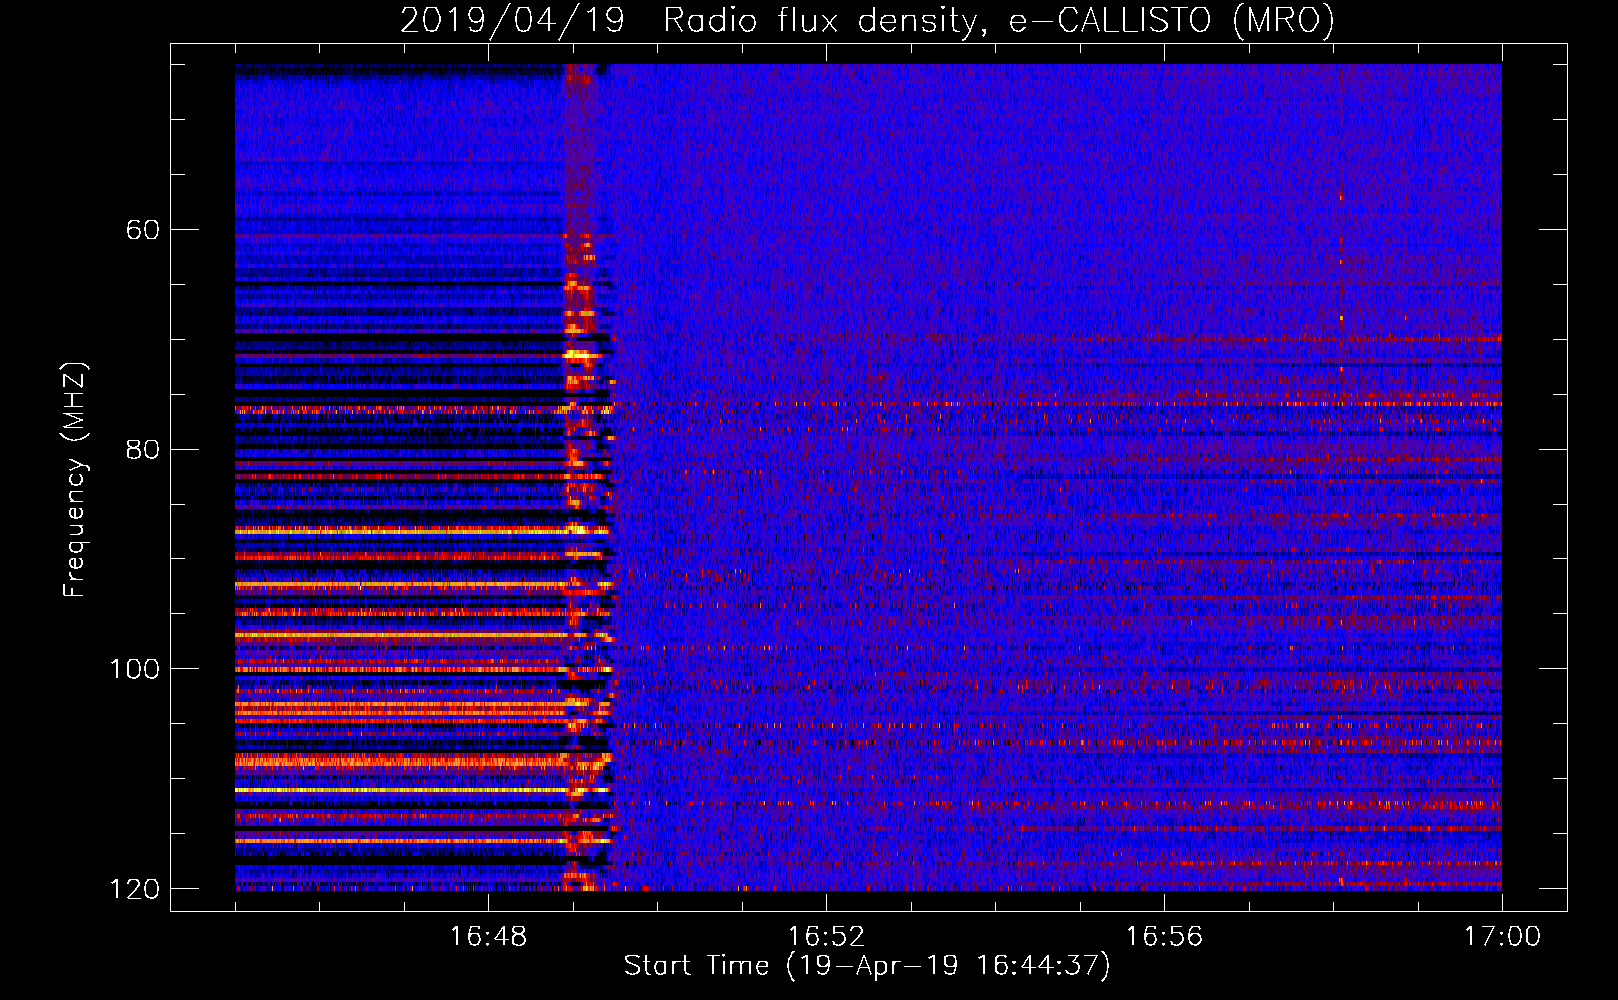Click the 'Frequency (MHZ)' axis label

pos(75,480)
